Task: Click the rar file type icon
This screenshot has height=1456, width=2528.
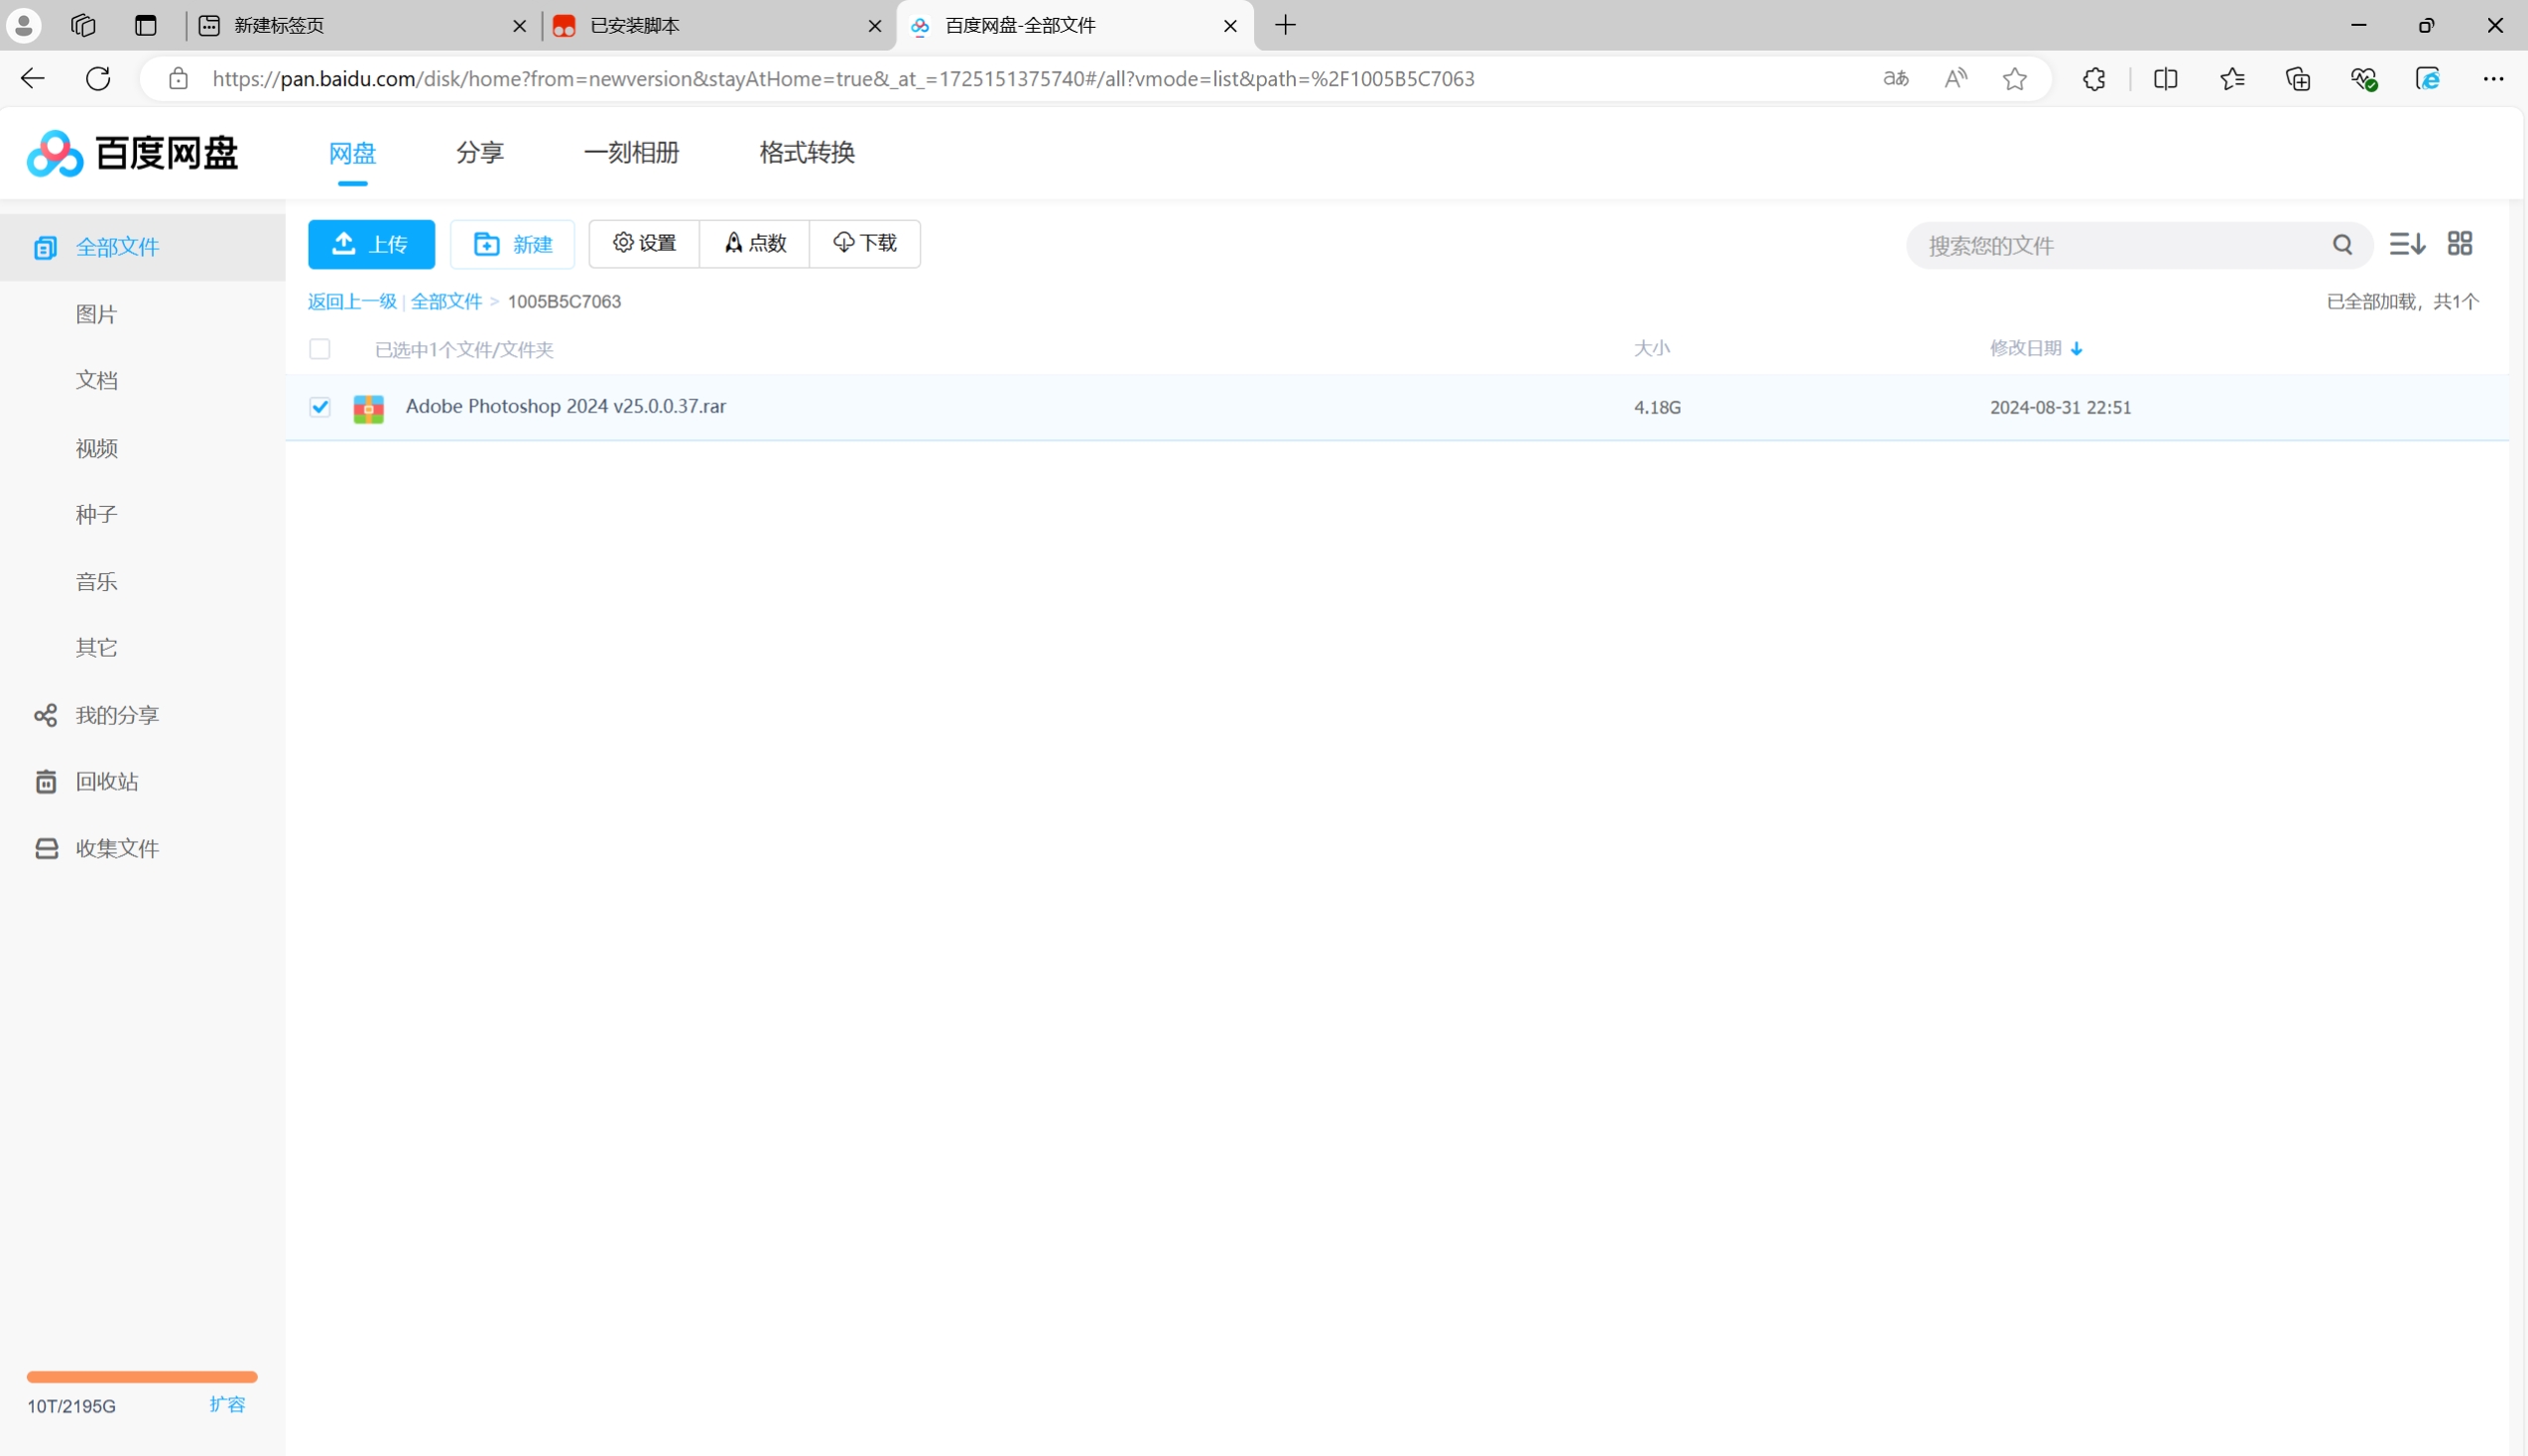Action: (369, 408)
